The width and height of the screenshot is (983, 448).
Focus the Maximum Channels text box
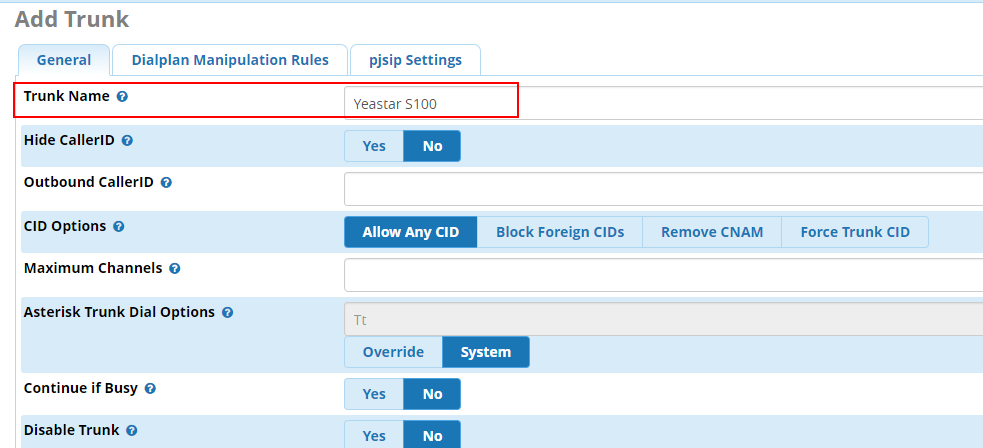tap(660, 275)
